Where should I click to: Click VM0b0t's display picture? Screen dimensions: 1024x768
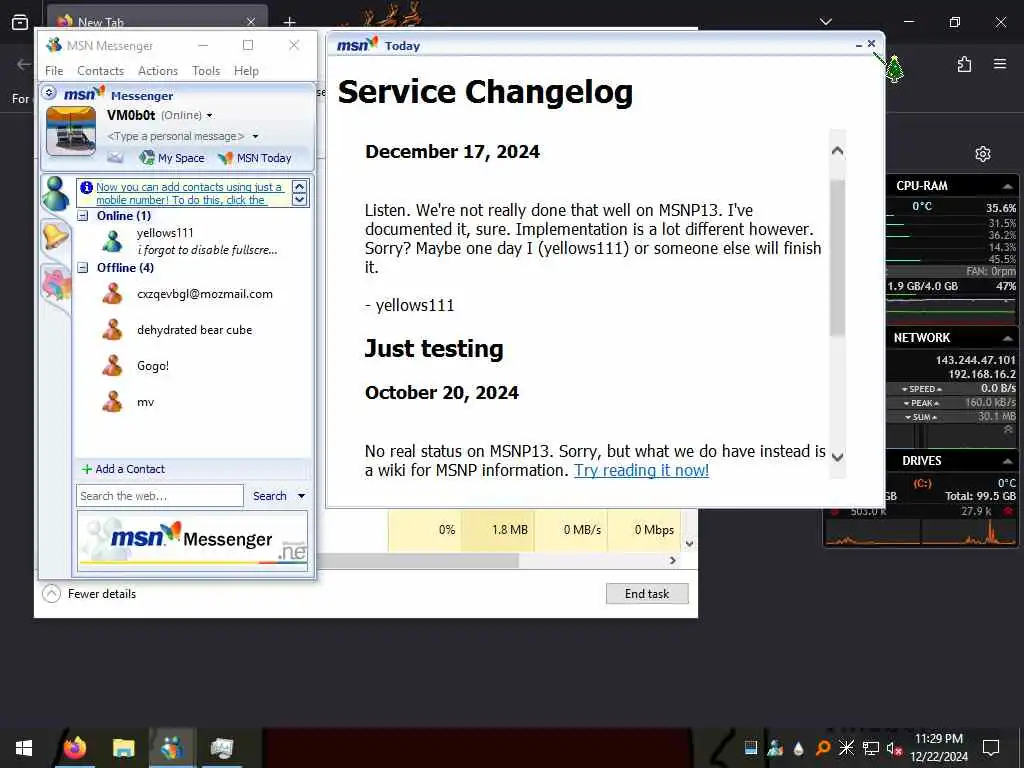[x=71, y=132]
